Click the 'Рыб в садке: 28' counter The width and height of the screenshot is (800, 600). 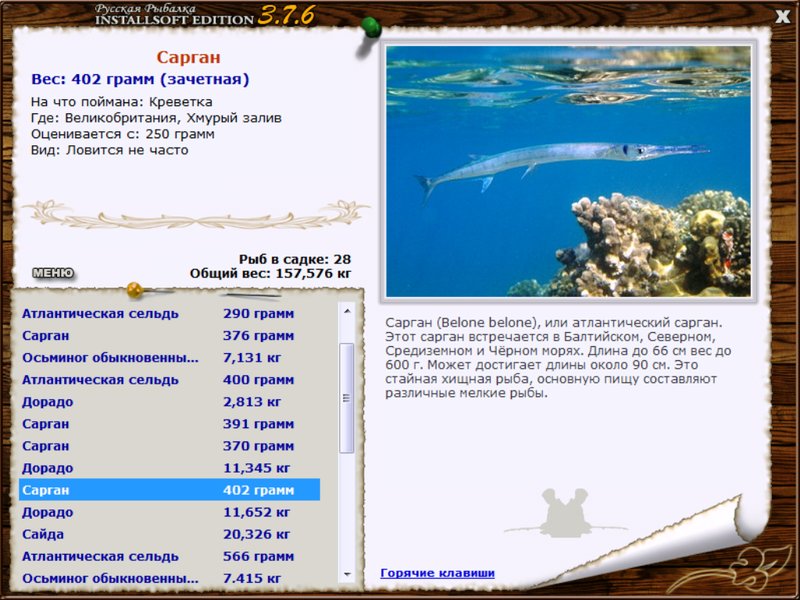(x=295, y=259)
